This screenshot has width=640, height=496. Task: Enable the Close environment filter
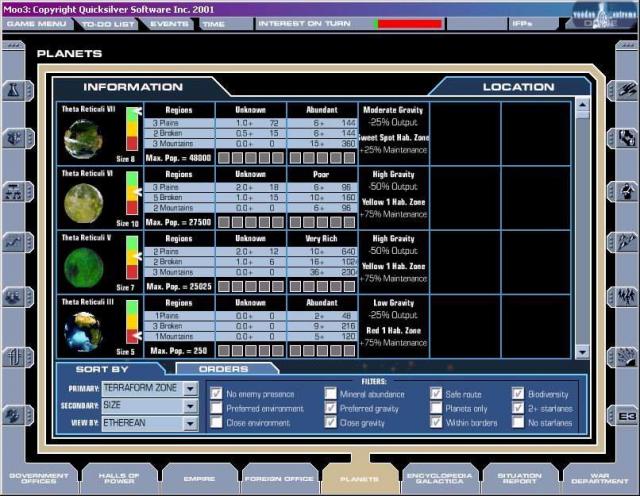tap(216, 422)
